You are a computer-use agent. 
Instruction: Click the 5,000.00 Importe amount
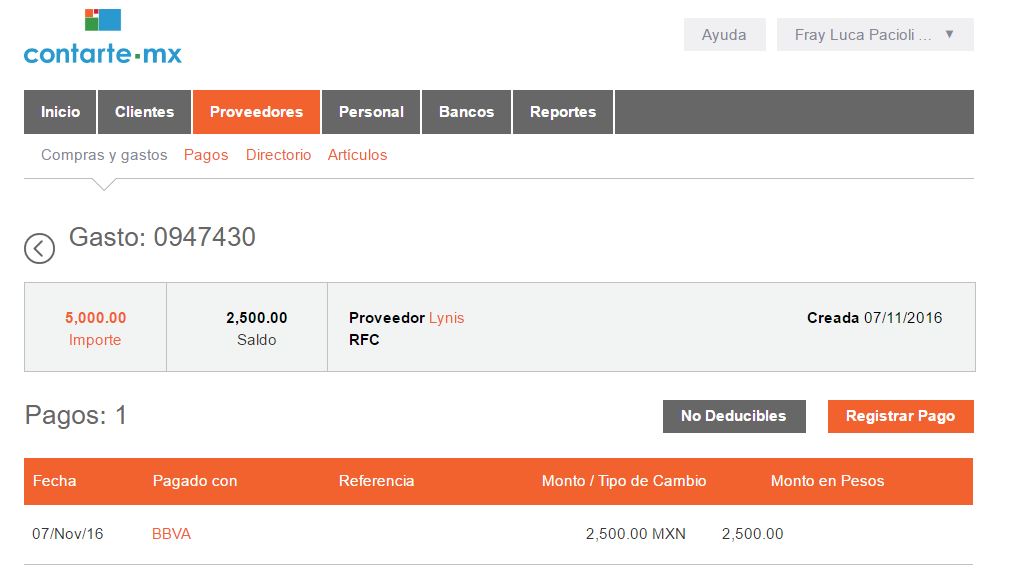(x=96, y=318)
